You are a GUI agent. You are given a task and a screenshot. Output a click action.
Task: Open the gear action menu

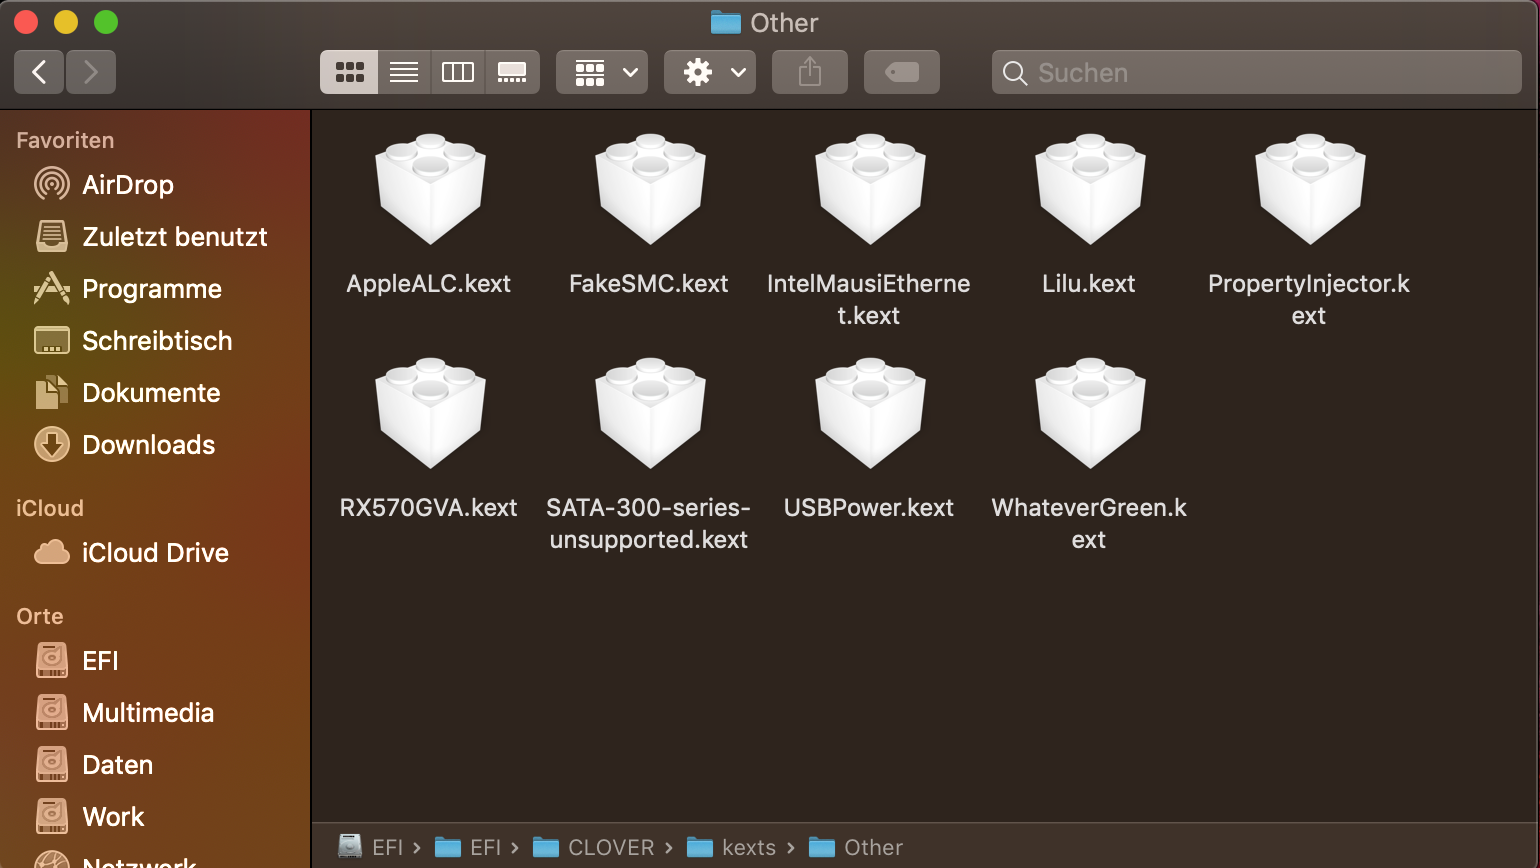pyautogui.click(x=710, y=72)
